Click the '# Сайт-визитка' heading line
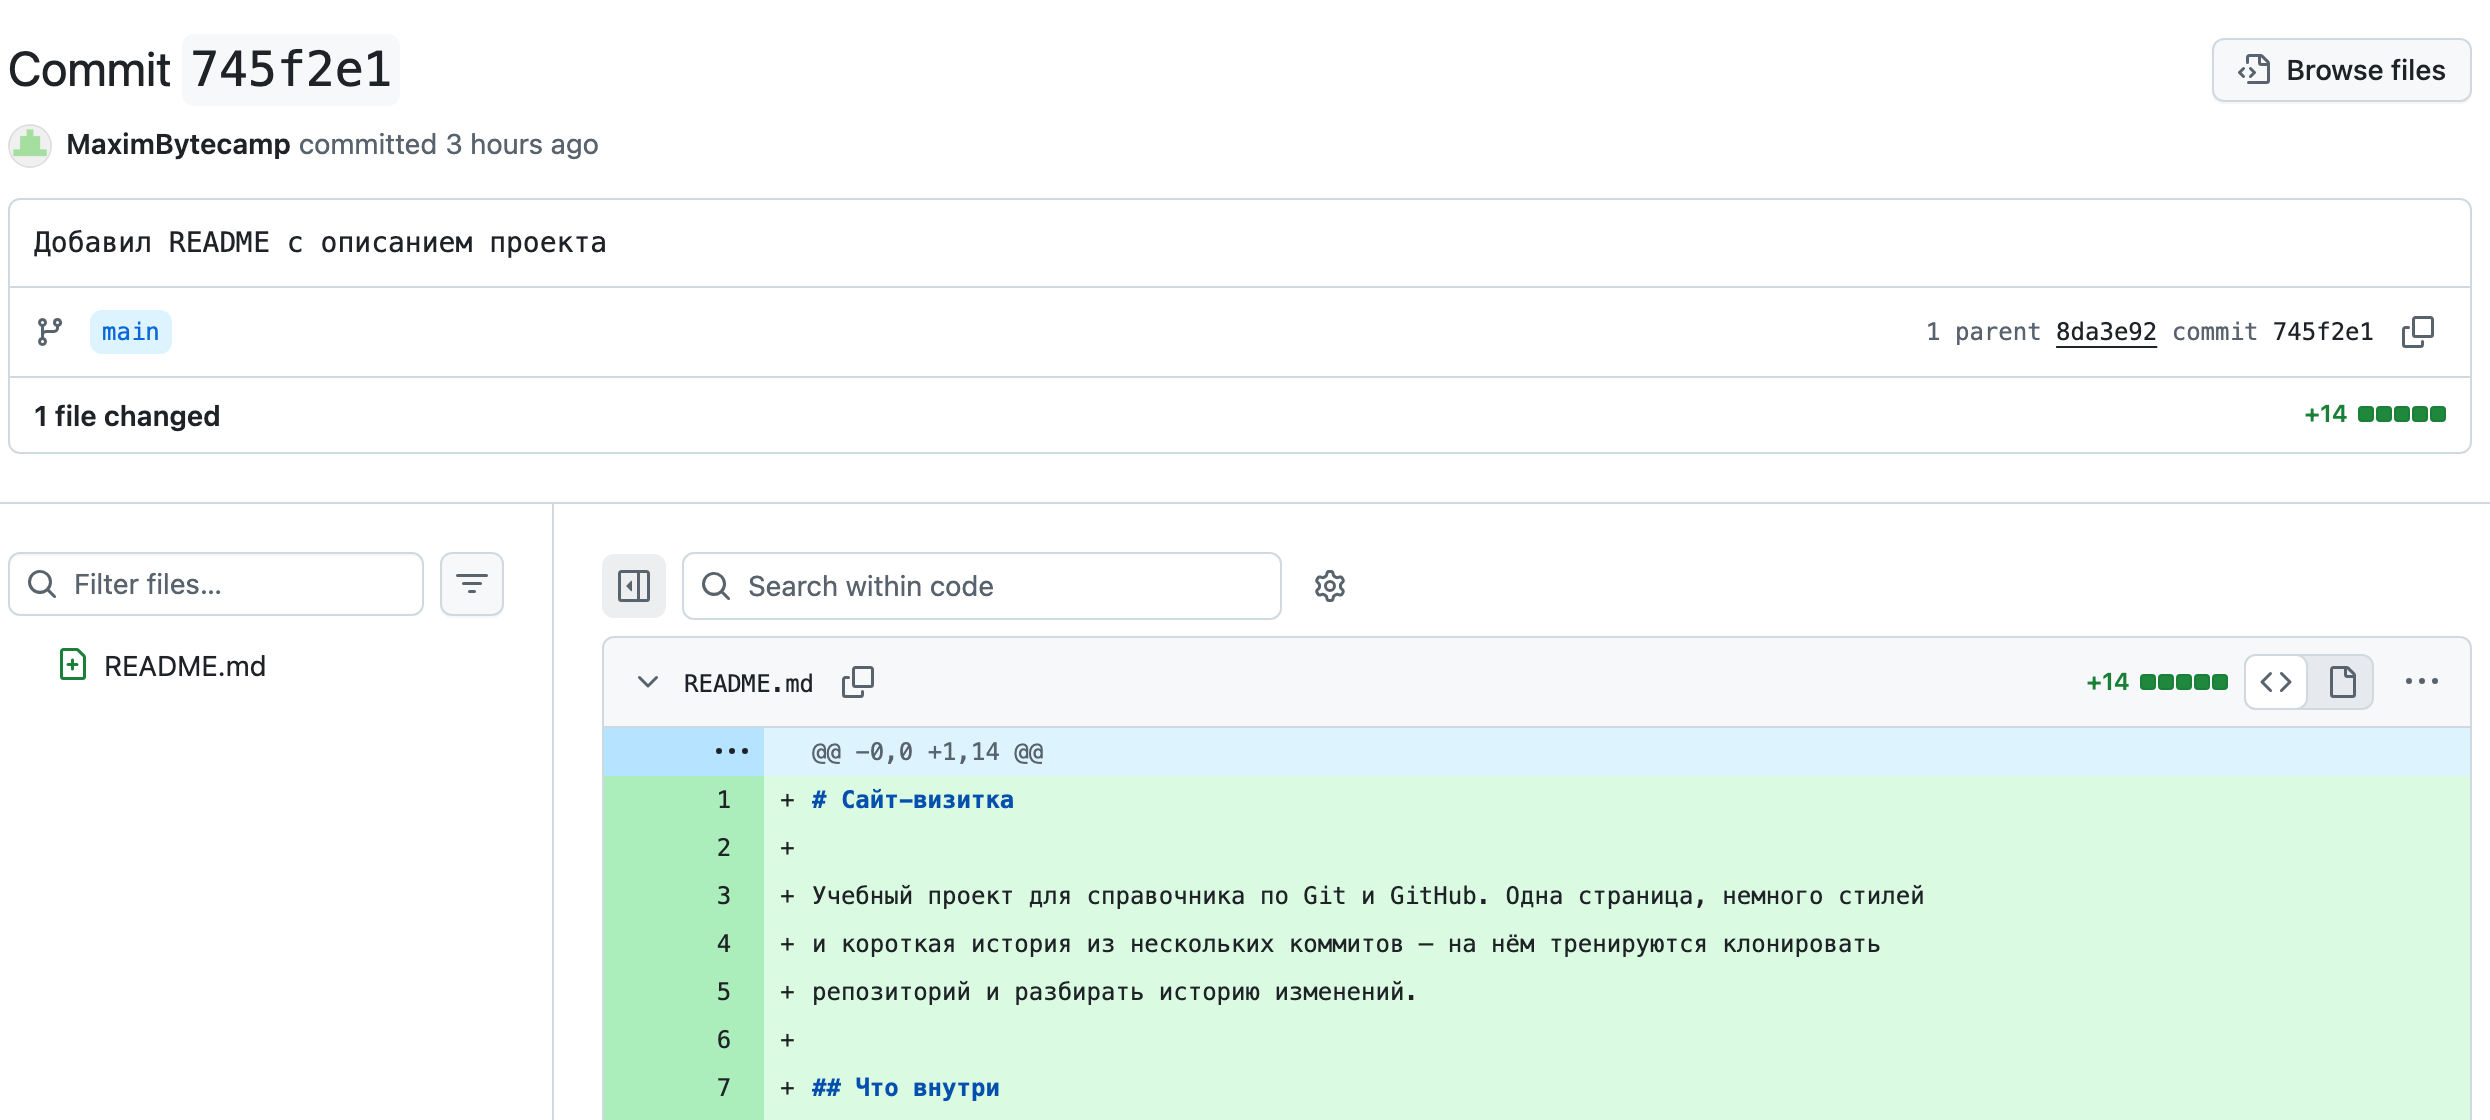Viewport: 2490px width, 1120px height. pos(913,800)
